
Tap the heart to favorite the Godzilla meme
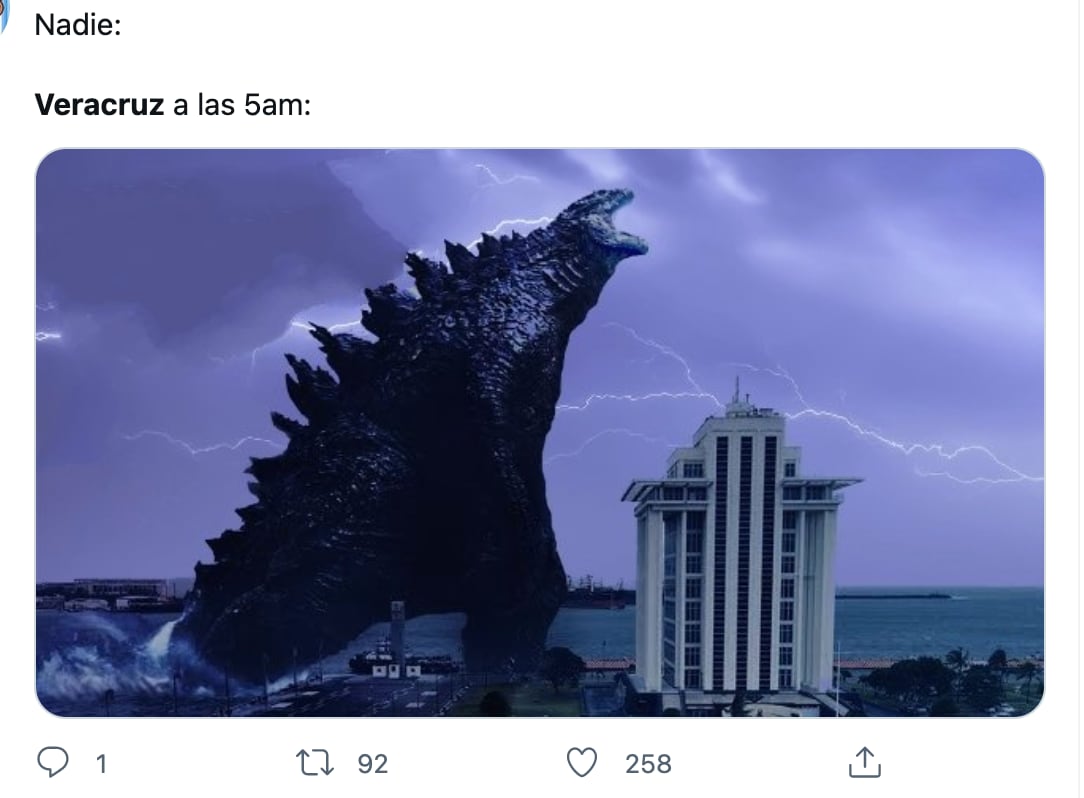(x=586, y=762)
